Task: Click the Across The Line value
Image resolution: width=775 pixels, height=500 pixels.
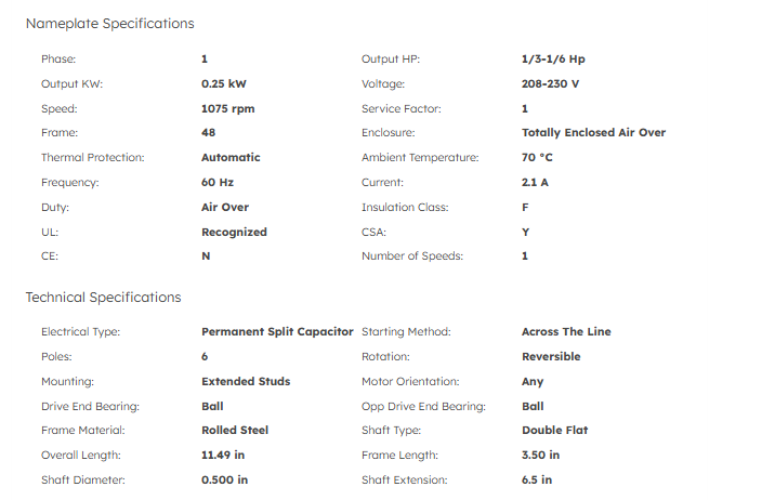Action: 566,332
